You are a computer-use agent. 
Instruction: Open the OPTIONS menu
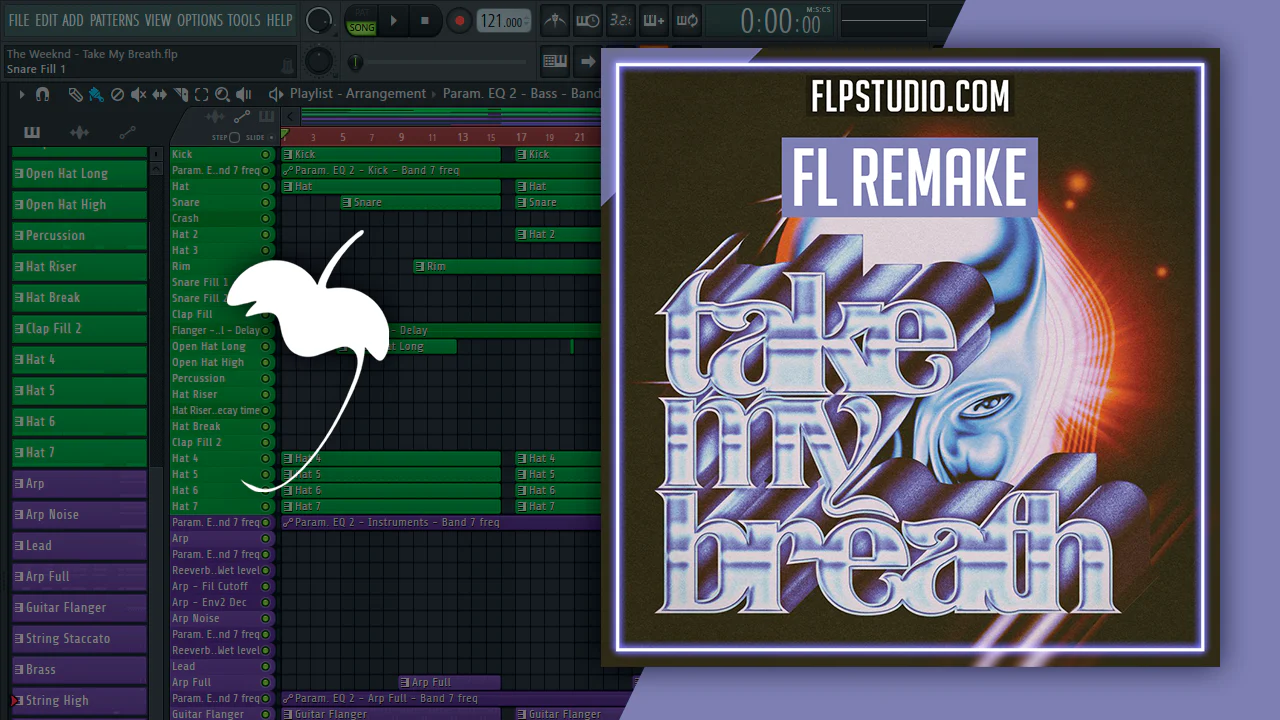click(200, 20)
